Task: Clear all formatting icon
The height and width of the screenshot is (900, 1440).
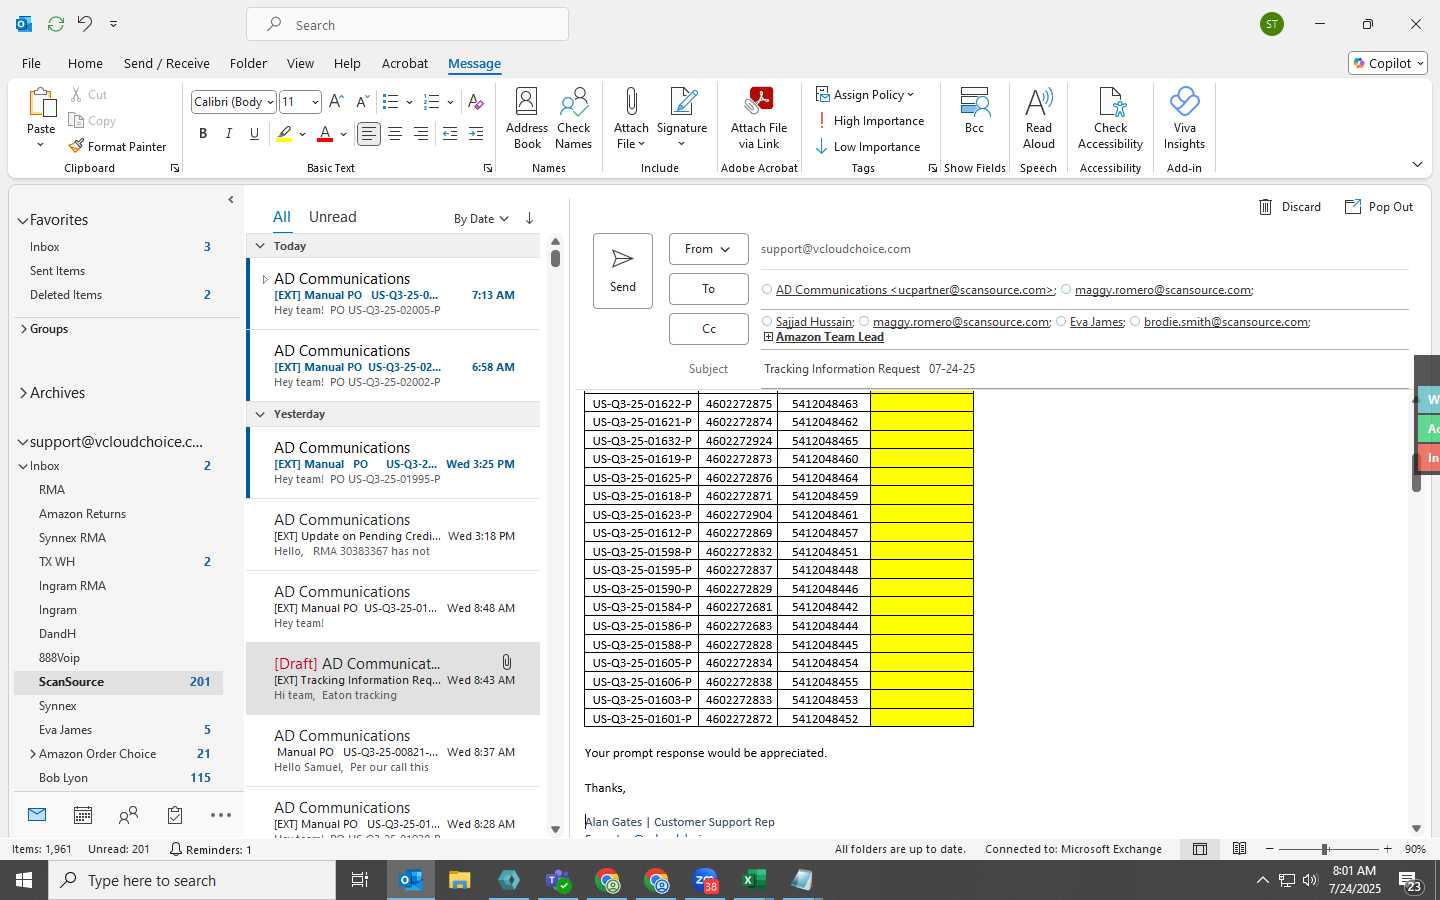Action: (476, 102)
